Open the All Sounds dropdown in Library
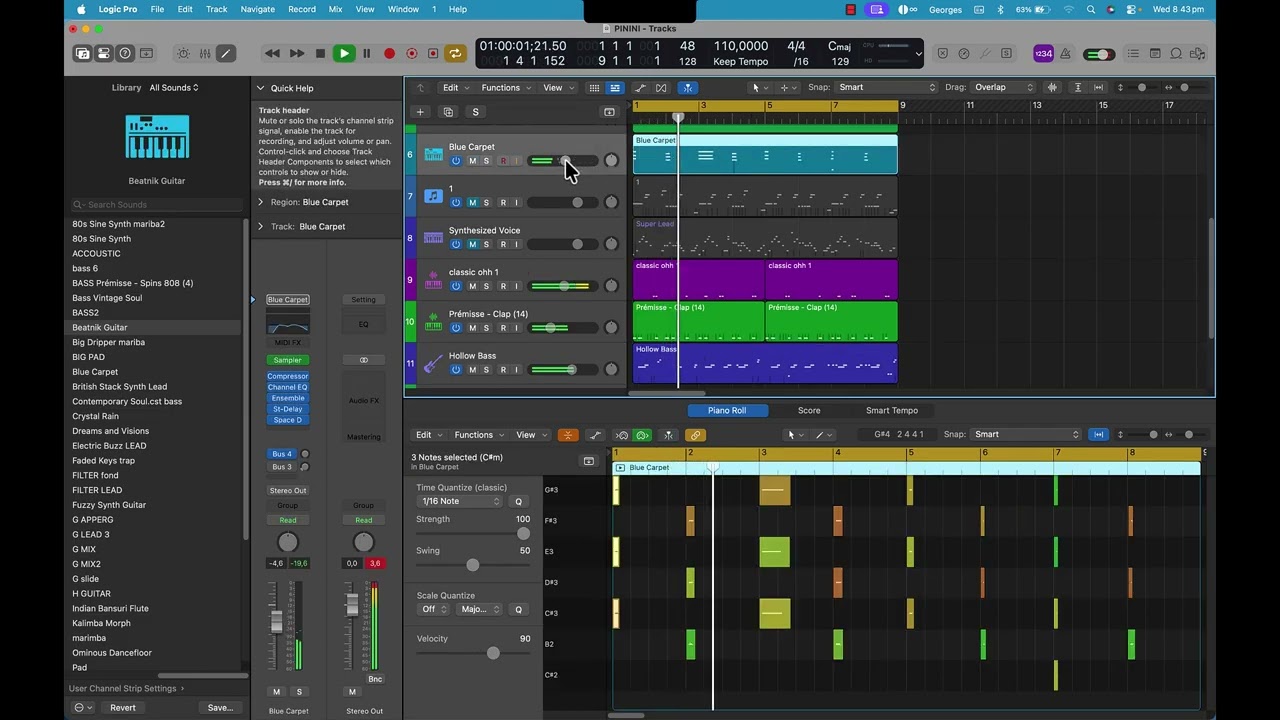The height and width of the screenshot is (720, 1280). 174,88
